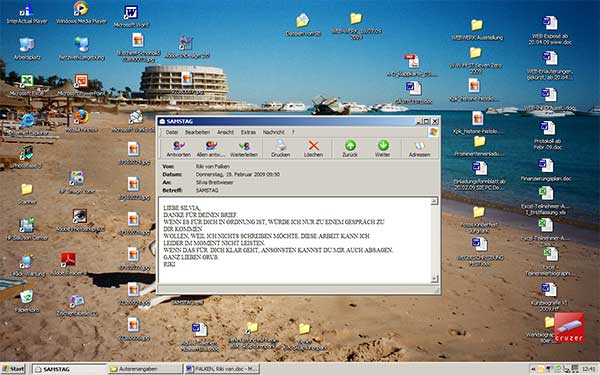
Task: Open the Ansicht menu
Action: 225,132
